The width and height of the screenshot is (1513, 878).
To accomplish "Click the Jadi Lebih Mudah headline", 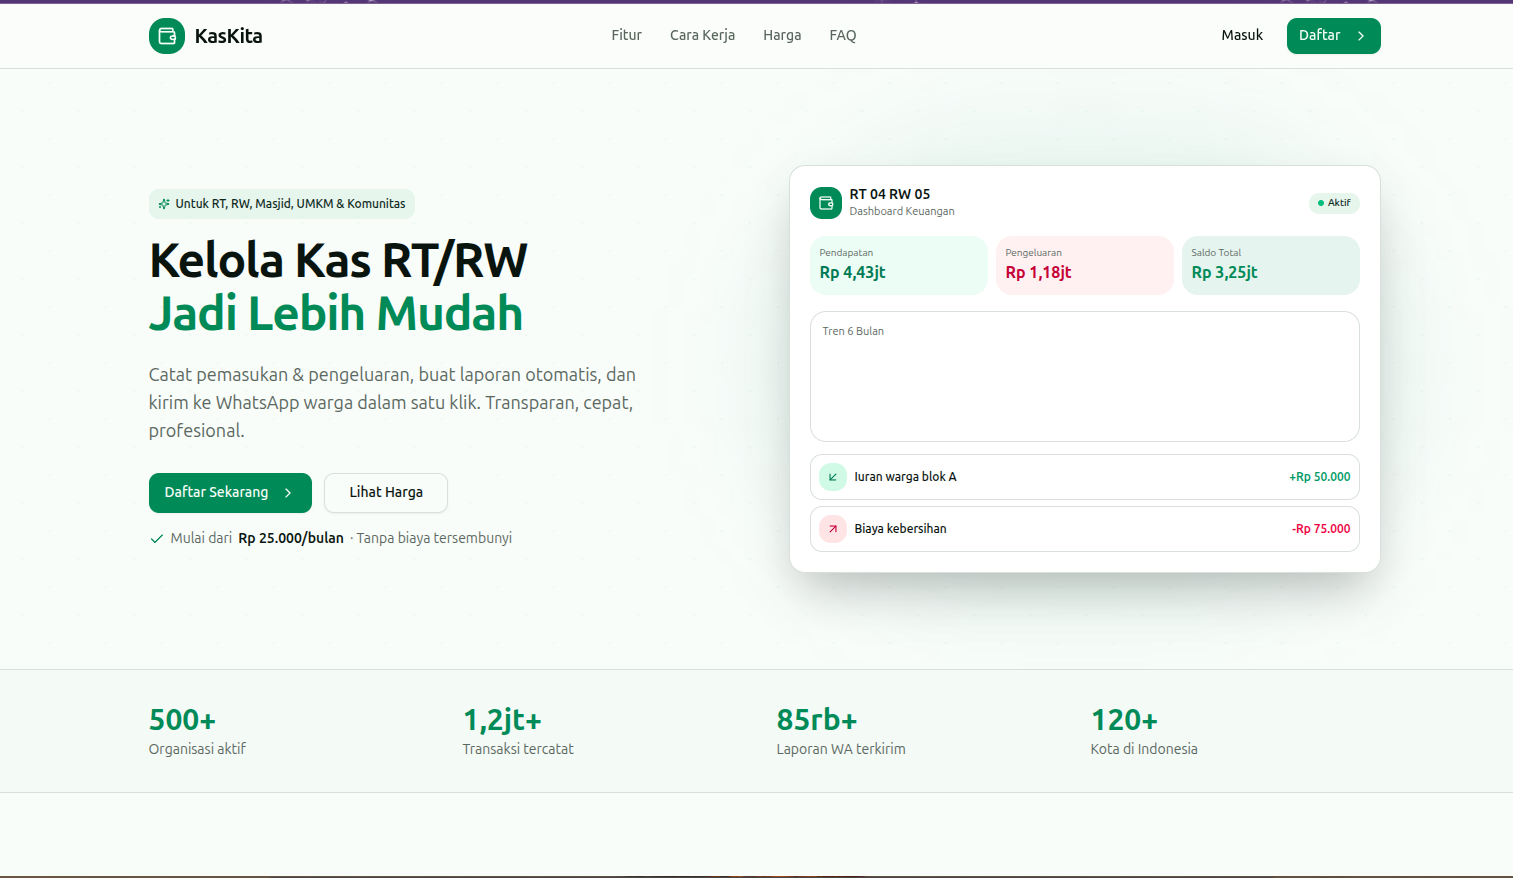I will point(336,313).
